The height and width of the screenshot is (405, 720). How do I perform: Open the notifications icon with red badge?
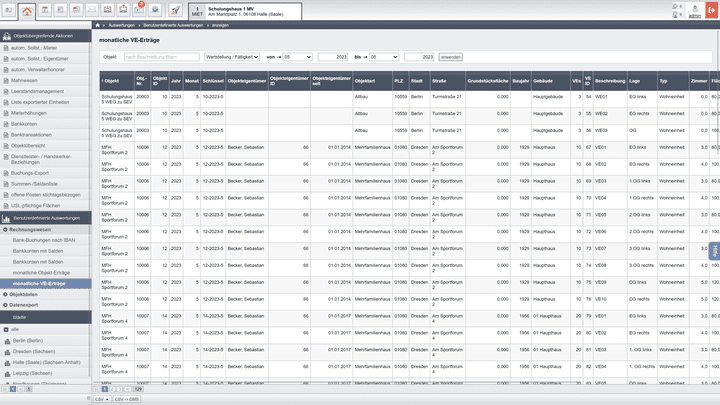[139, 11]
